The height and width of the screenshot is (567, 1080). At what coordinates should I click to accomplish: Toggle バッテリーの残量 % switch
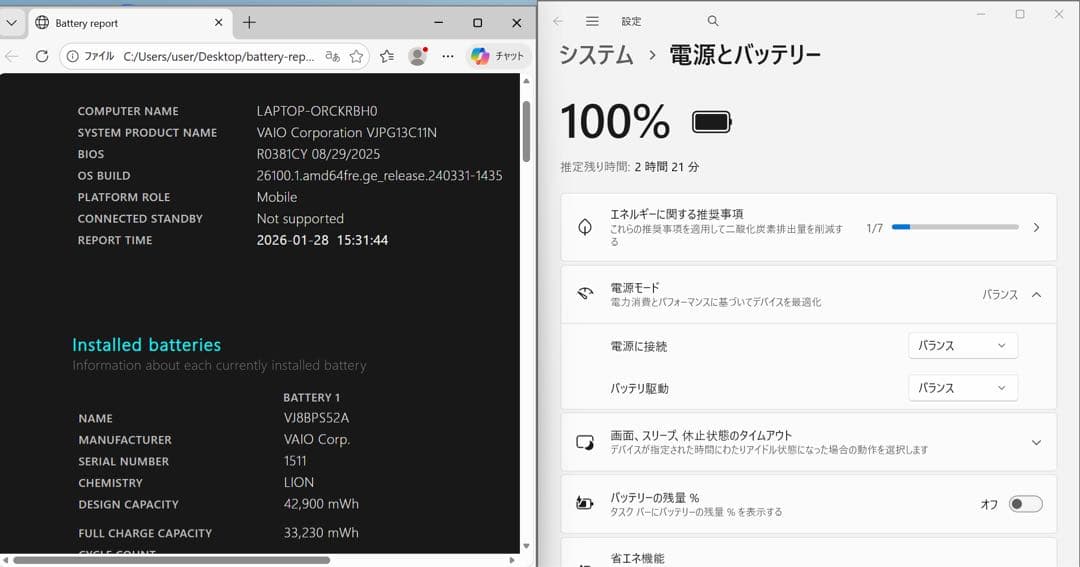click(1026, 504)
